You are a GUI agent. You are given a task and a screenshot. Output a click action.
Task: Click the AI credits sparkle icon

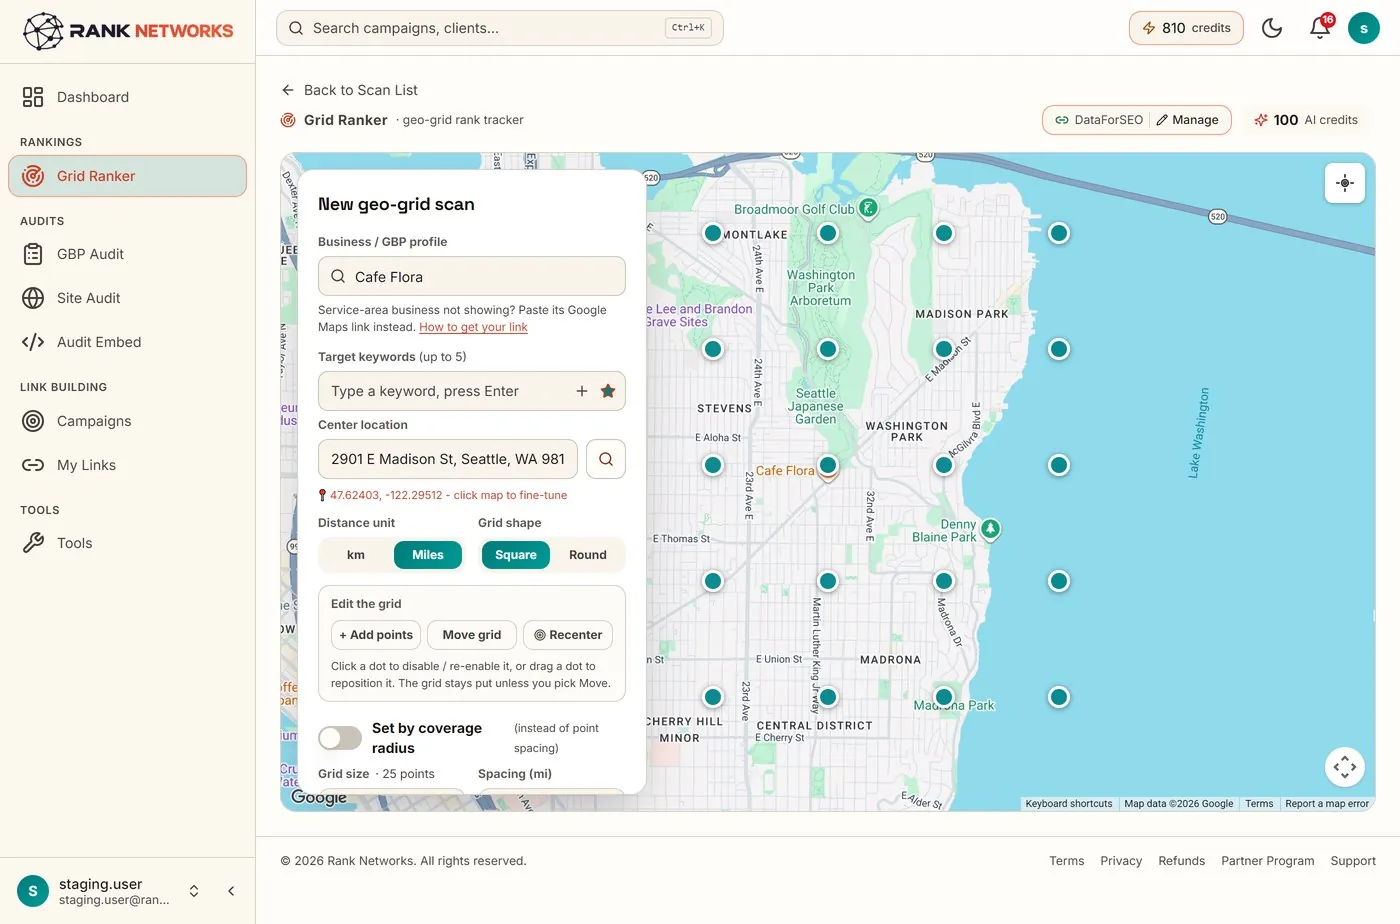click(1261, 120)
